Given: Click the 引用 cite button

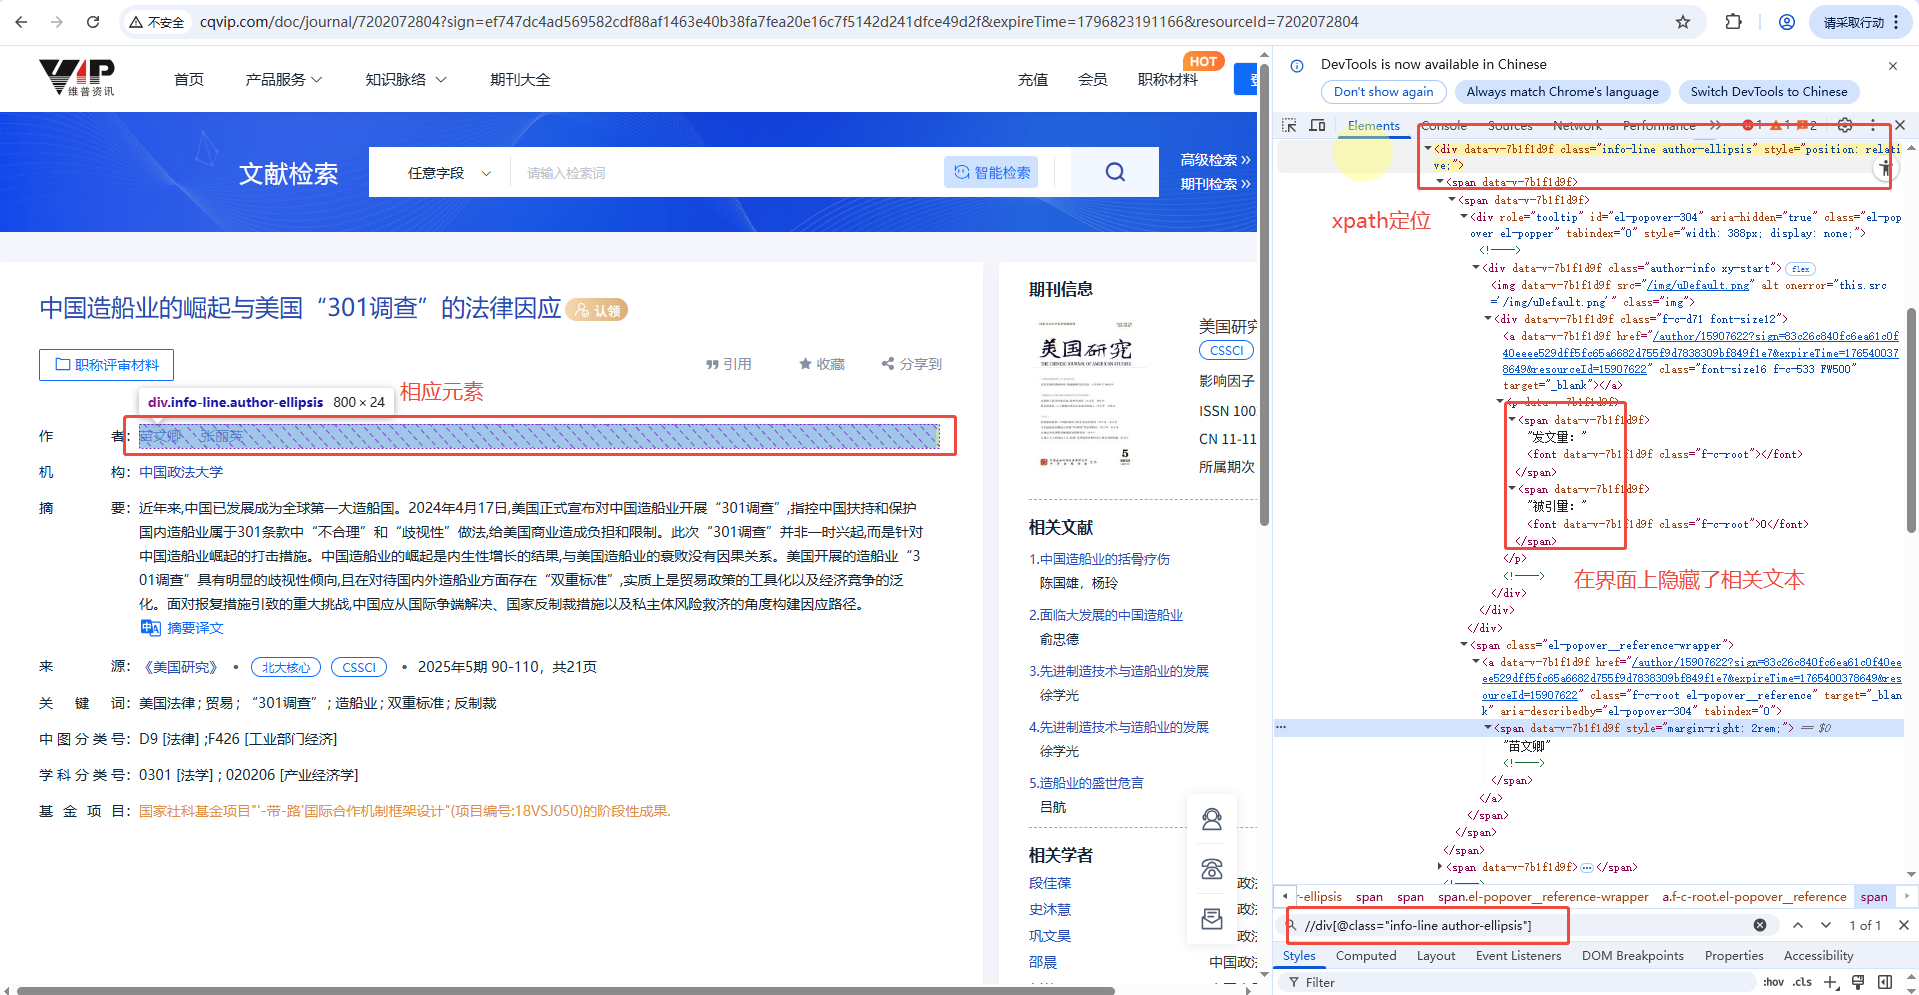Looking at the screenshot, I should click(729, 364).
